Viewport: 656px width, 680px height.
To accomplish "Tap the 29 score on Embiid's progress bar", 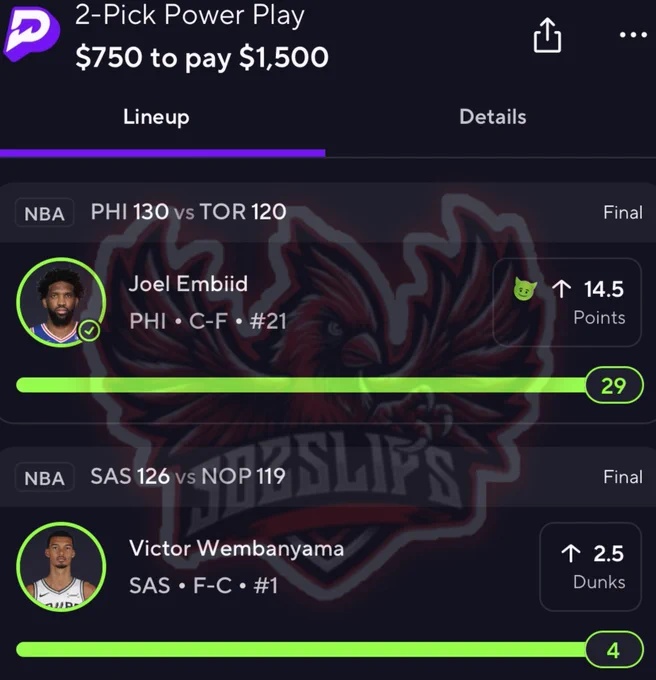I will tap(614, 385).
